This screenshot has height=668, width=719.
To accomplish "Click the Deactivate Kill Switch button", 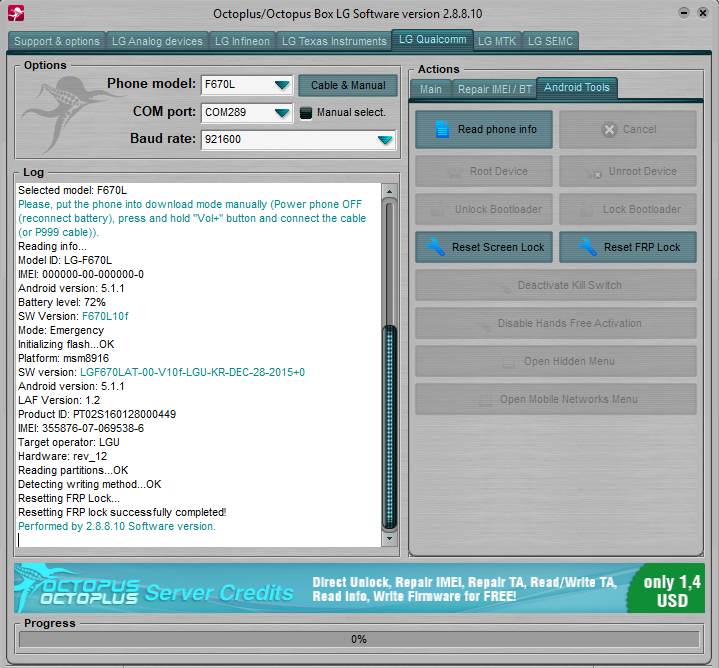I will [x=556, y=285].
